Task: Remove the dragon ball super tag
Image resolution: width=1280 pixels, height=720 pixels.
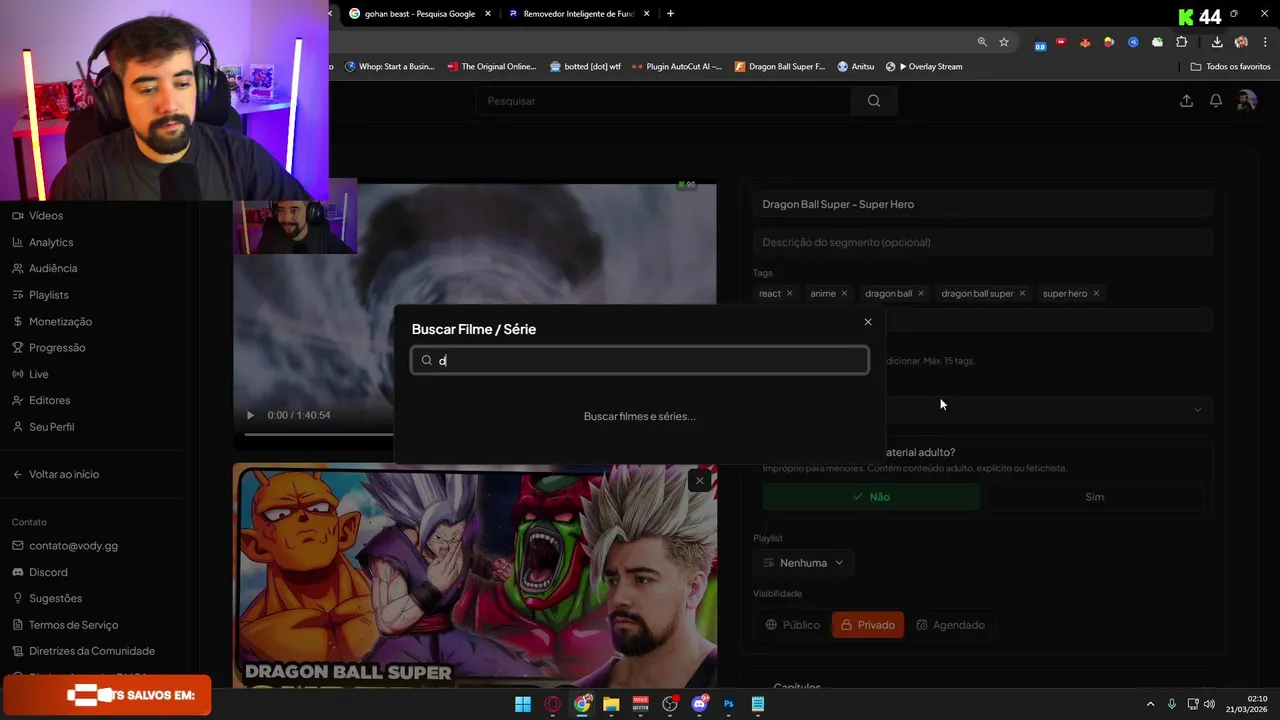Action: (1022, 294)
